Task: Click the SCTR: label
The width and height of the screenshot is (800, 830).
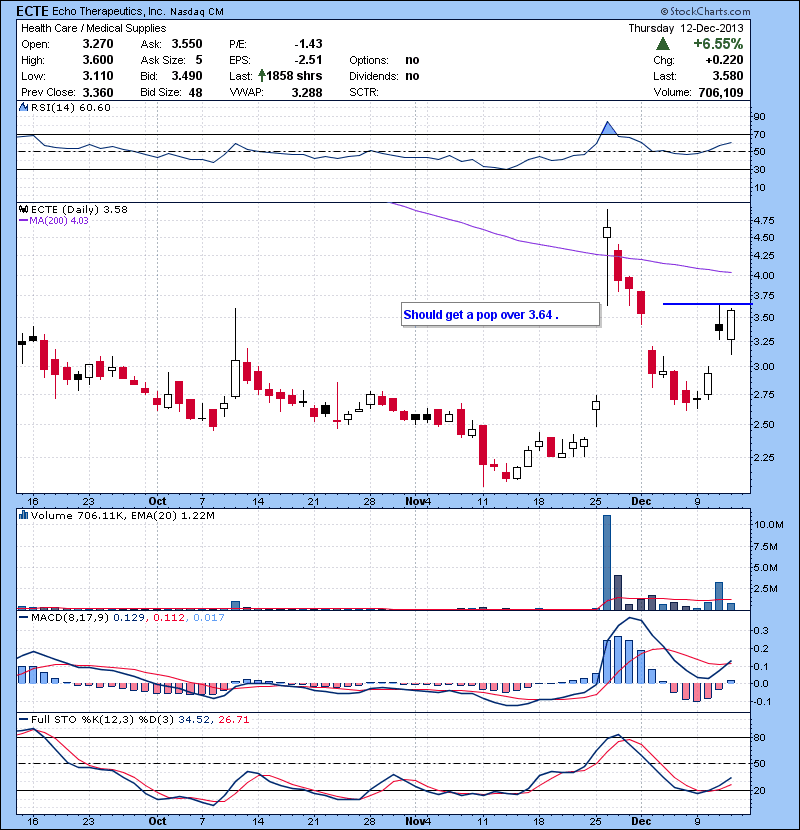Action: click(x=364, y=93)
